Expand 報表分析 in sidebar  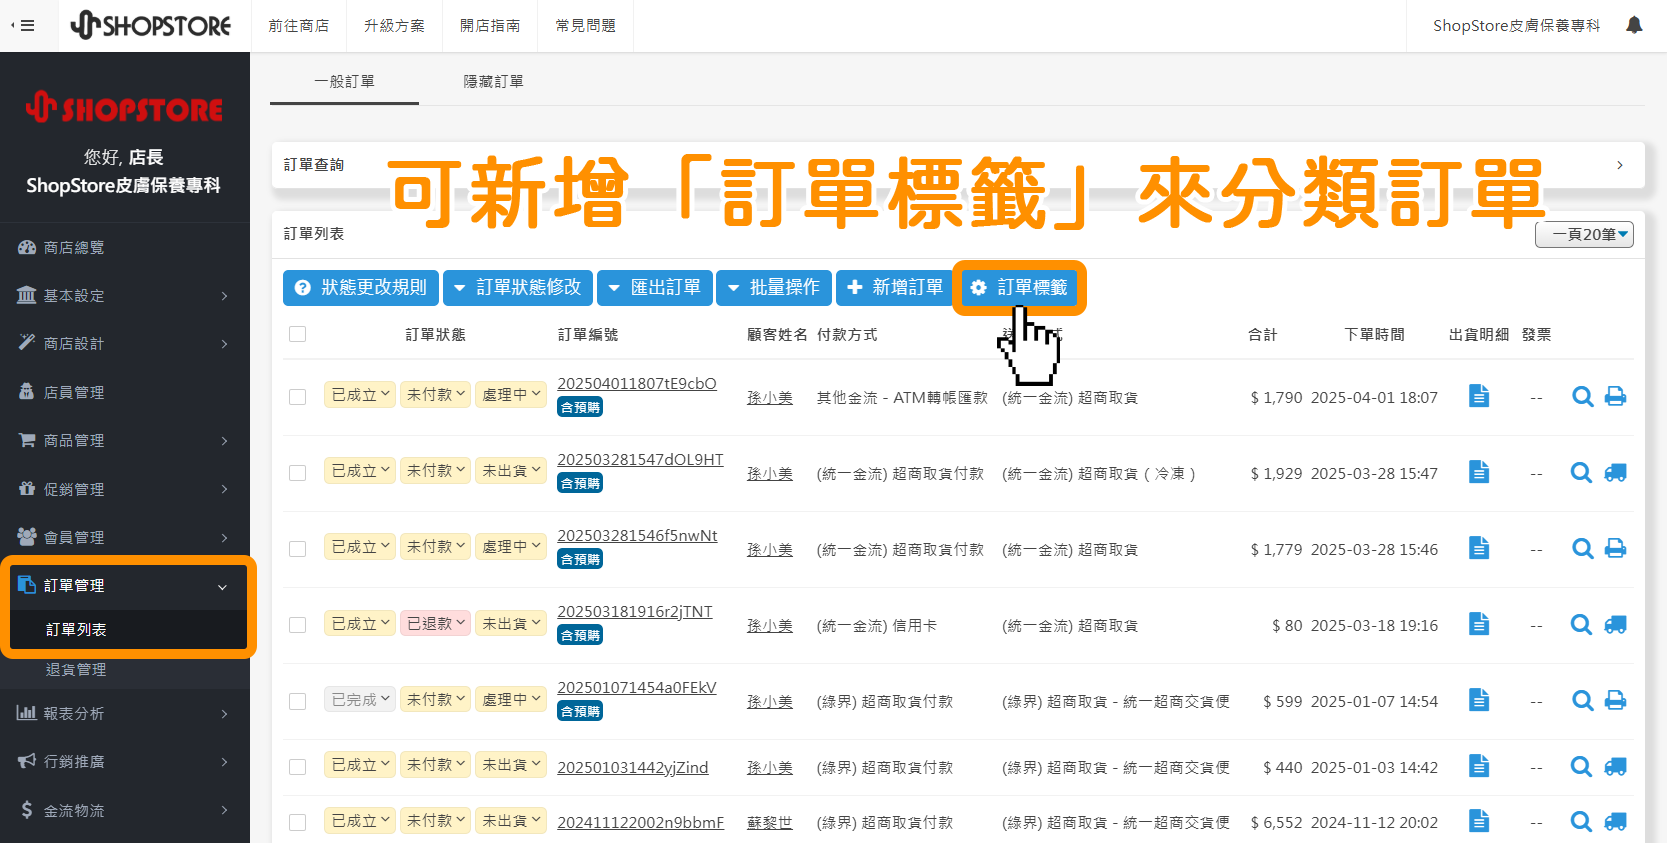125,714
